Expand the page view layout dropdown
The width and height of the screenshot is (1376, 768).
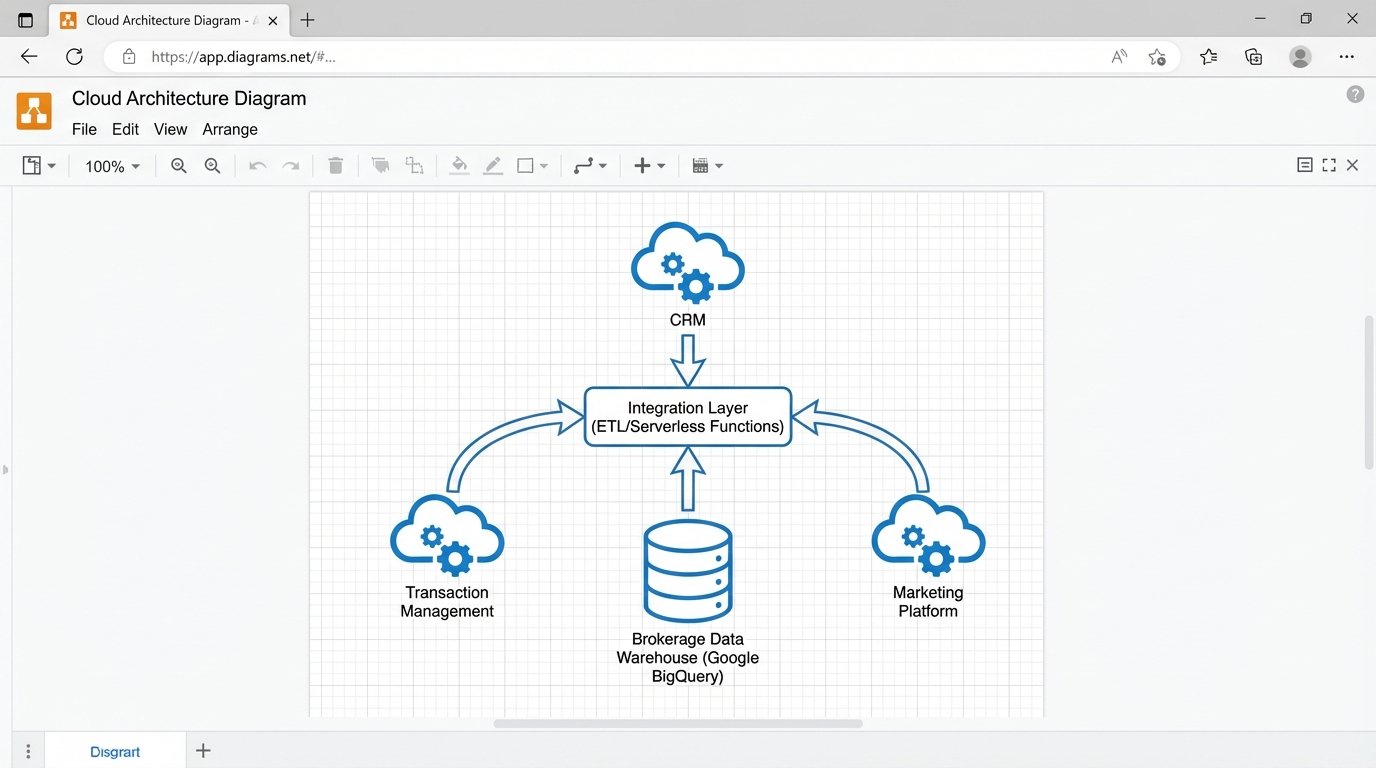(x=39, y=166)
